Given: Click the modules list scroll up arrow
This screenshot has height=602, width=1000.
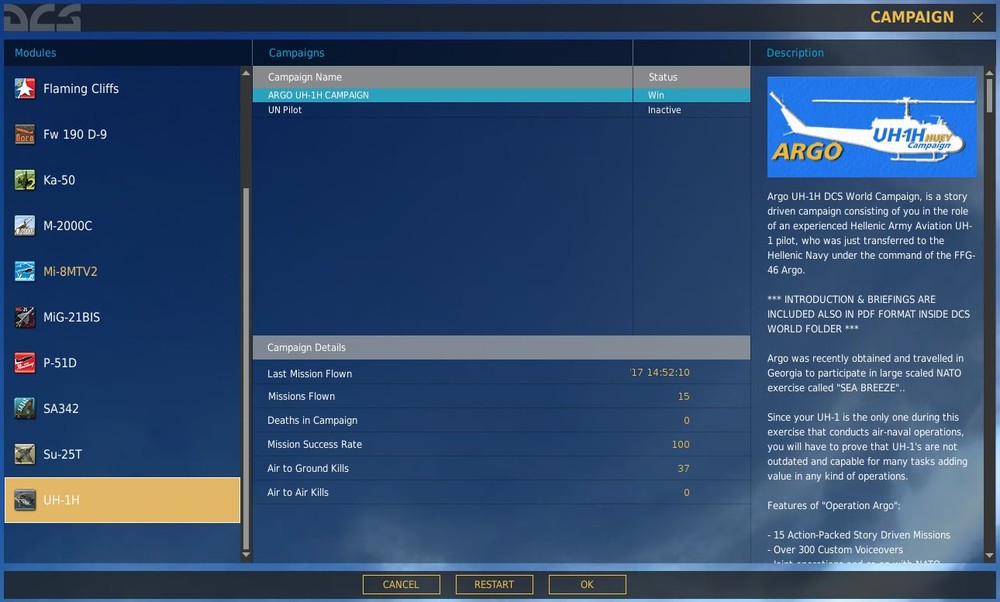Looking at the screenshot, I should (246, 73).
